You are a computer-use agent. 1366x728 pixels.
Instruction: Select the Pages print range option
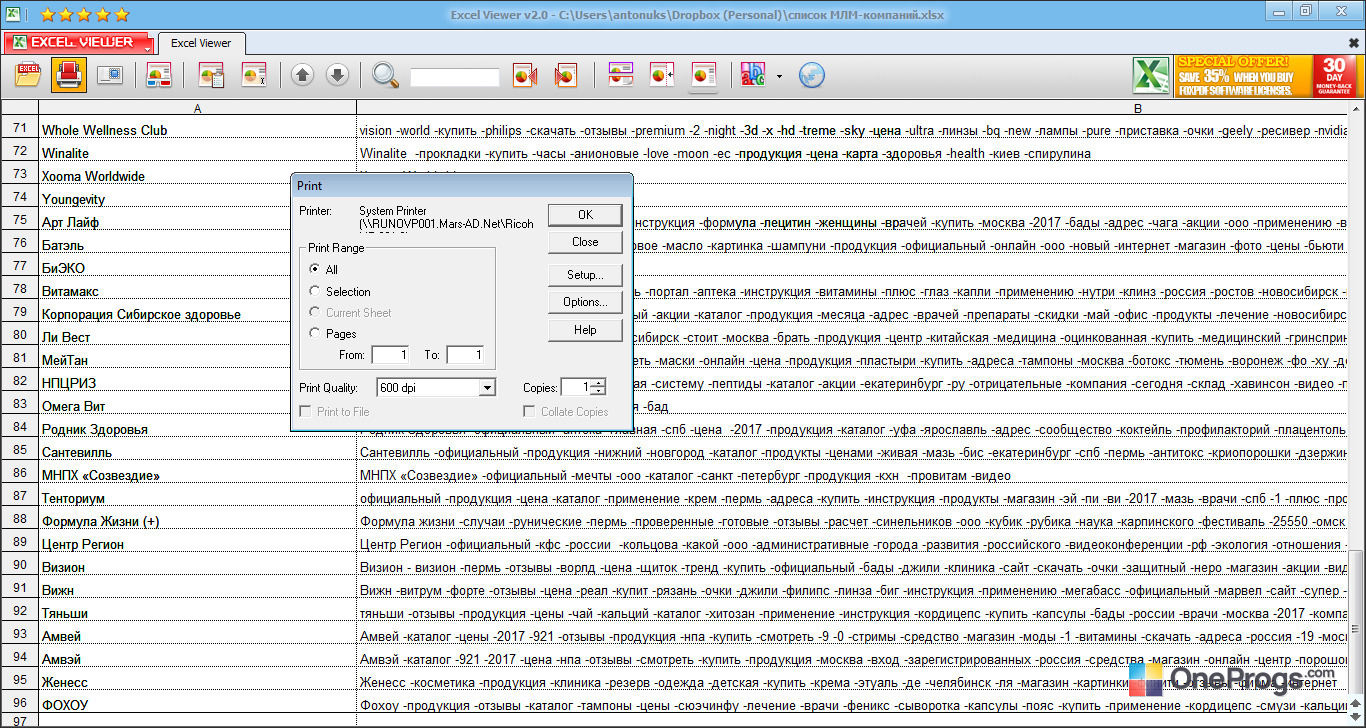pyautogui.click(x=316, y=334)
